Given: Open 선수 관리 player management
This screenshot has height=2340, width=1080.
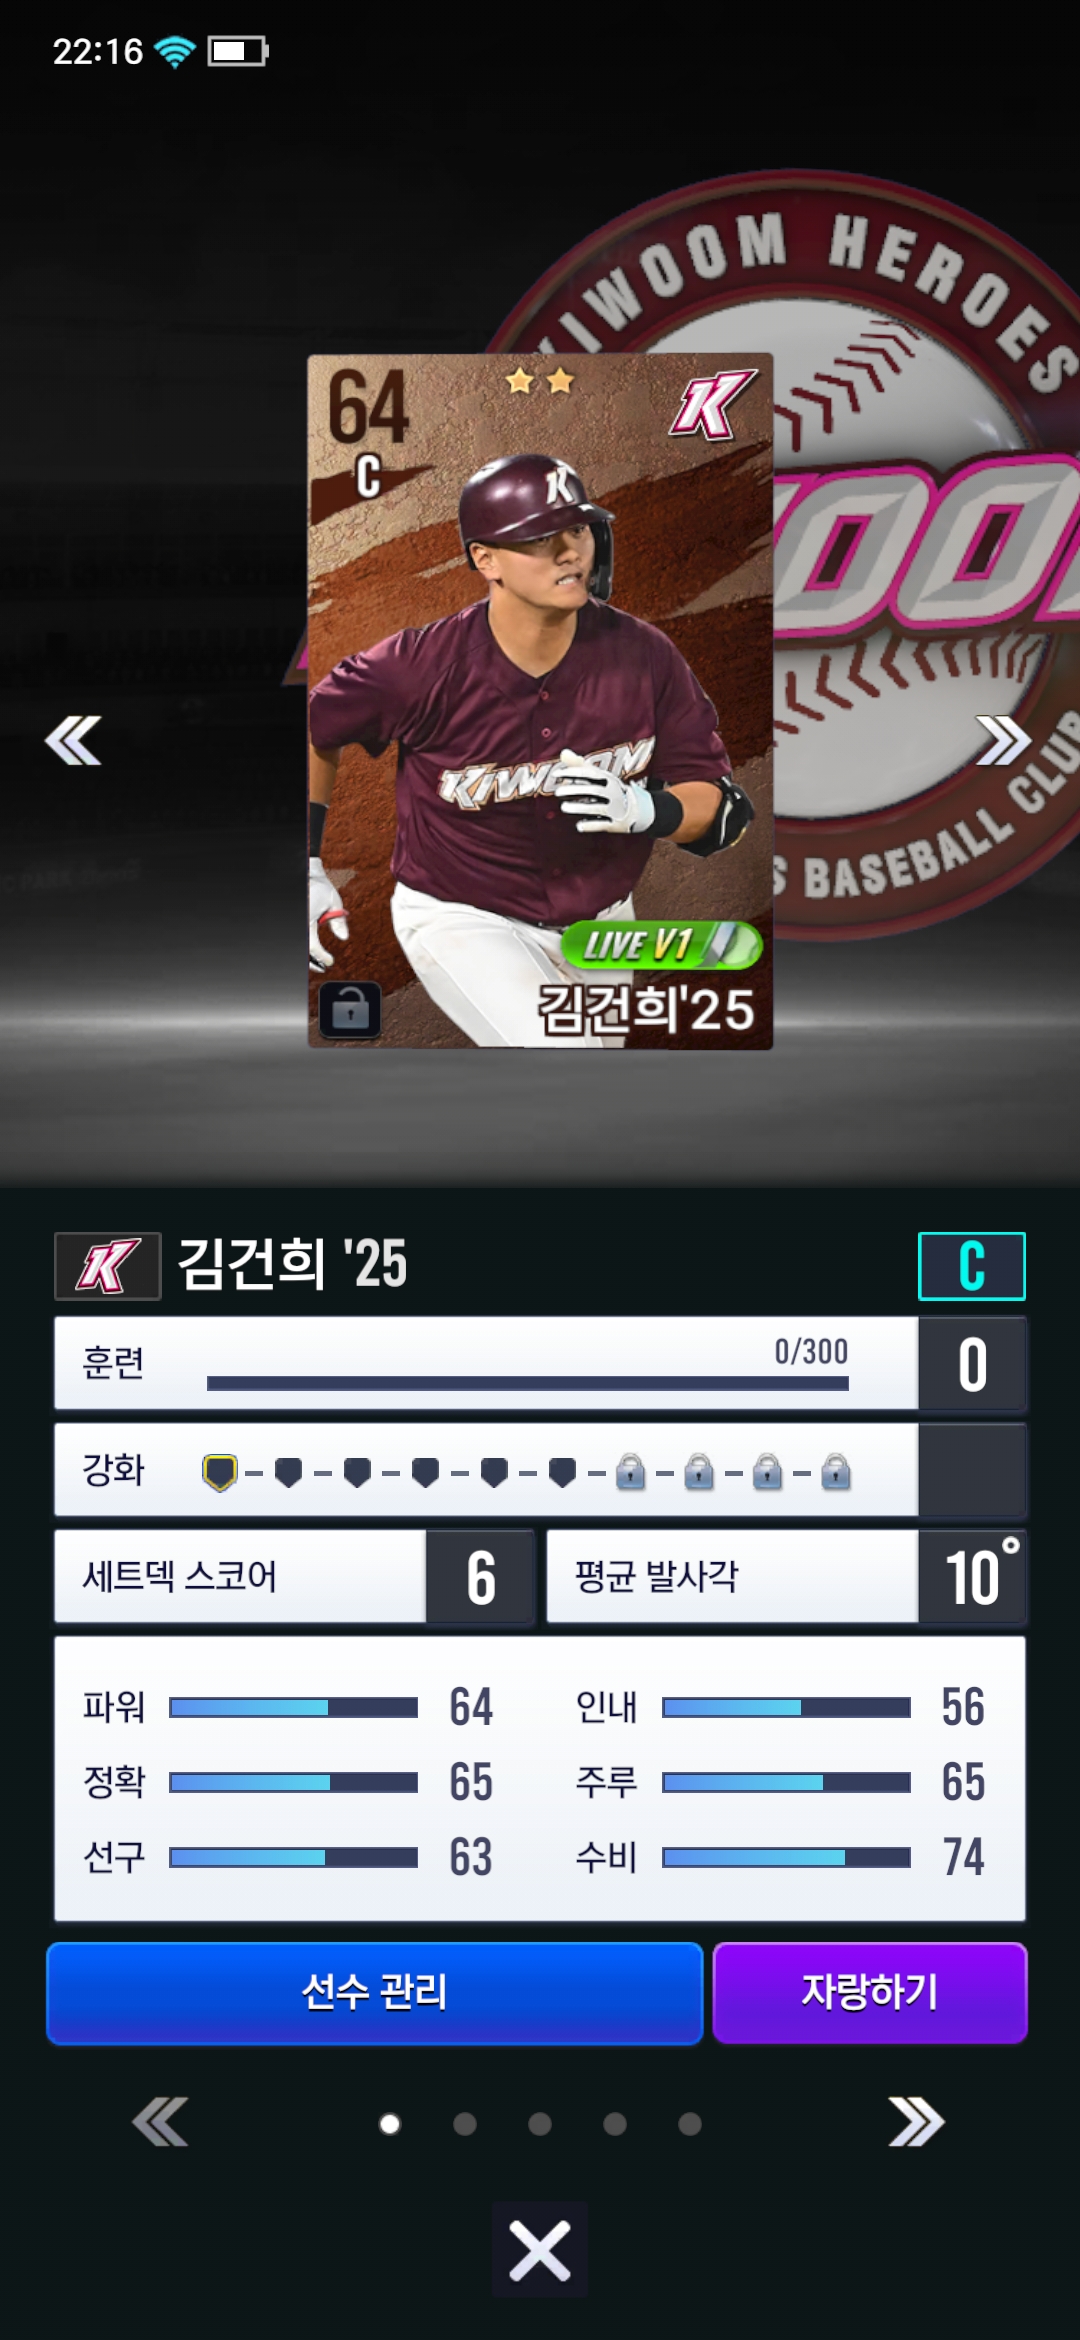Looking at the screenshot, I should [x=375, y=1993].
